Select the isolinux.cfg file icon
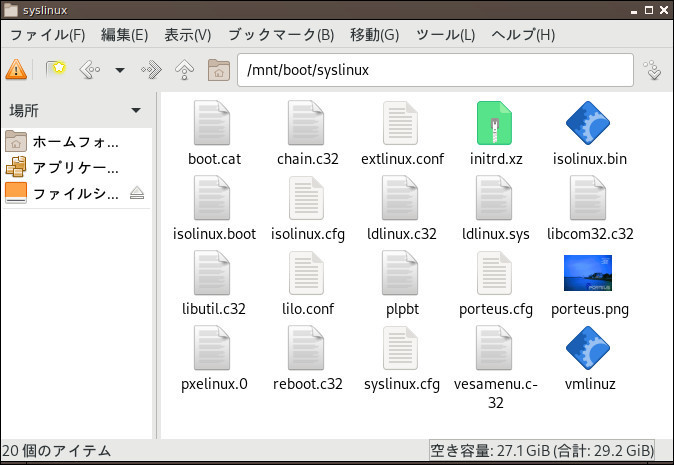Image resolution: width=674 pixels, height=465 pixels. click(x=306, y=197)
